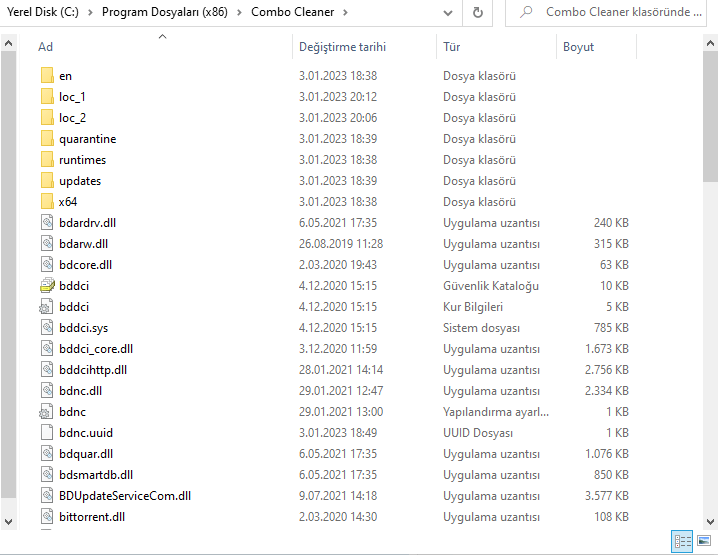Switch to large icons view layout

click(x=704, y=541)
